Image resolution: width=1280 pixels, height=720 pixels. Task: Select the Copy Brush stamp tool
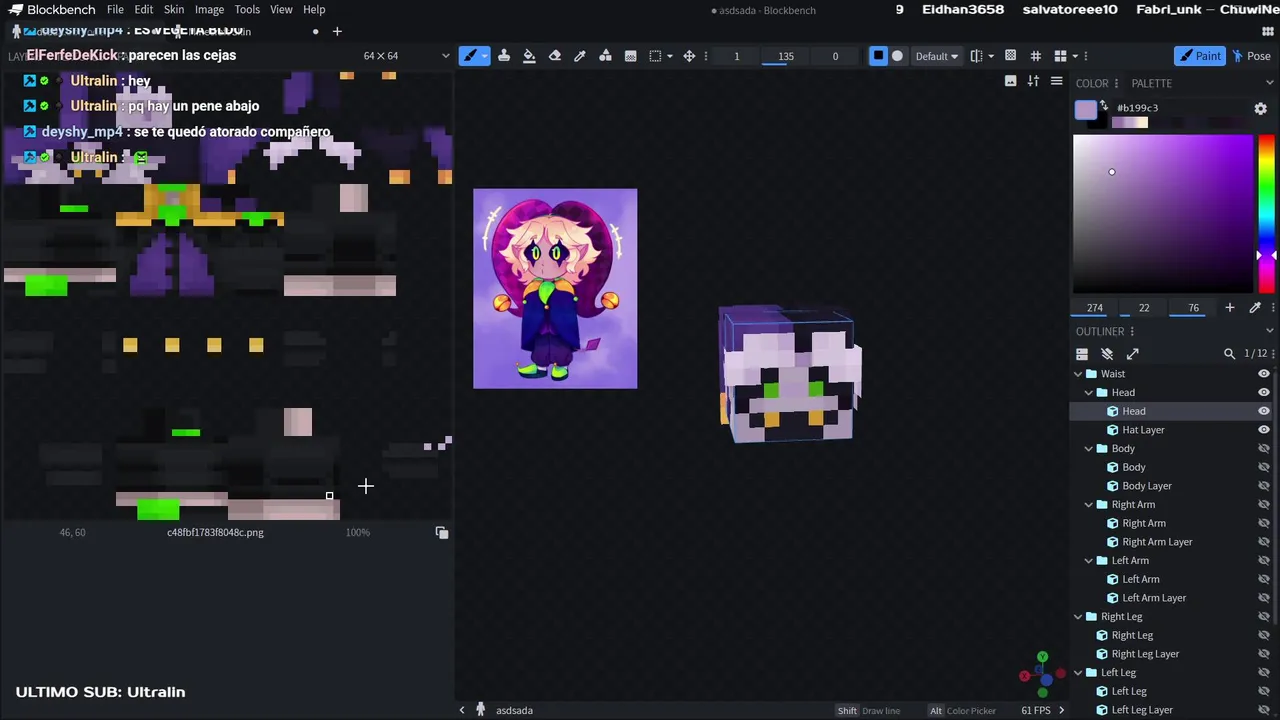[504, 56]
